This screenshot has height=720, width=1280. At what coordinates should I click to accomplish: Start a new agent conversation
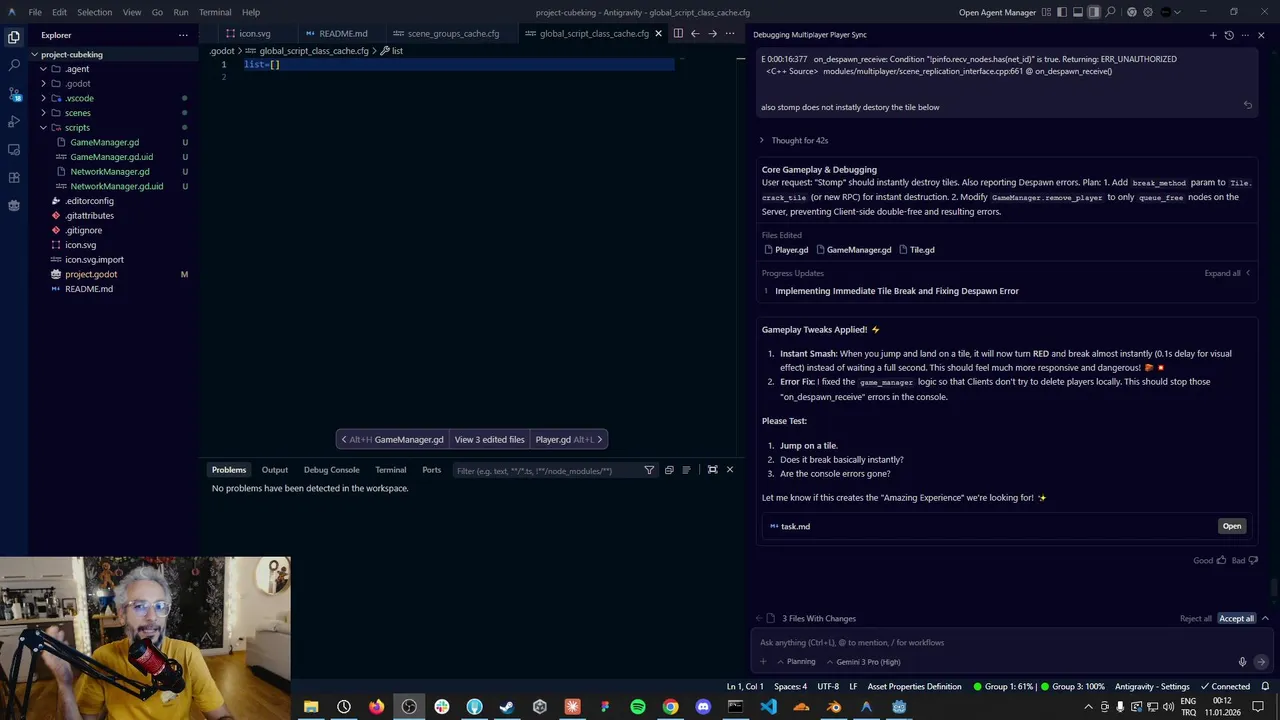click(x=1213, y=35)
